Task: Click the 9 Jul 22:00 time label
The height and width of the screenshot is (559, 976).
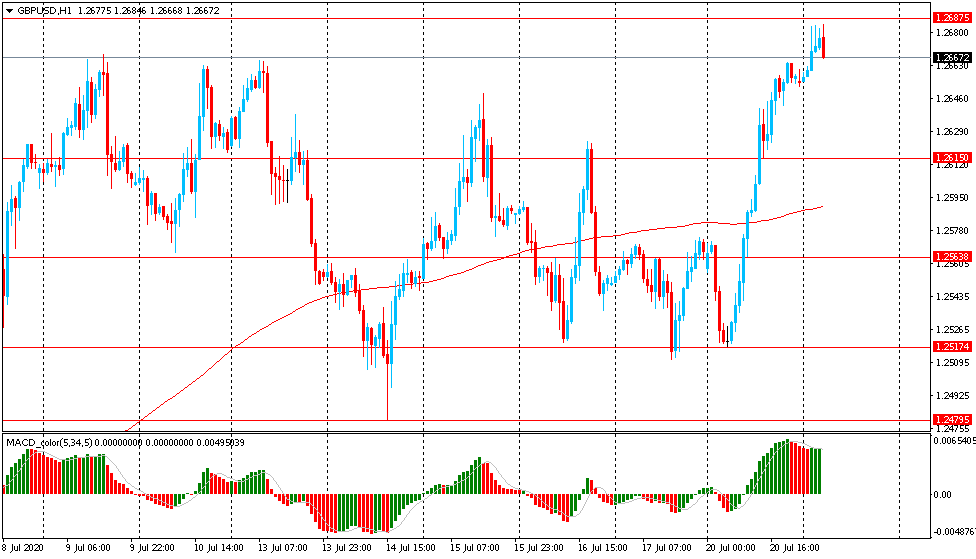Action: (x=152, y=548)
